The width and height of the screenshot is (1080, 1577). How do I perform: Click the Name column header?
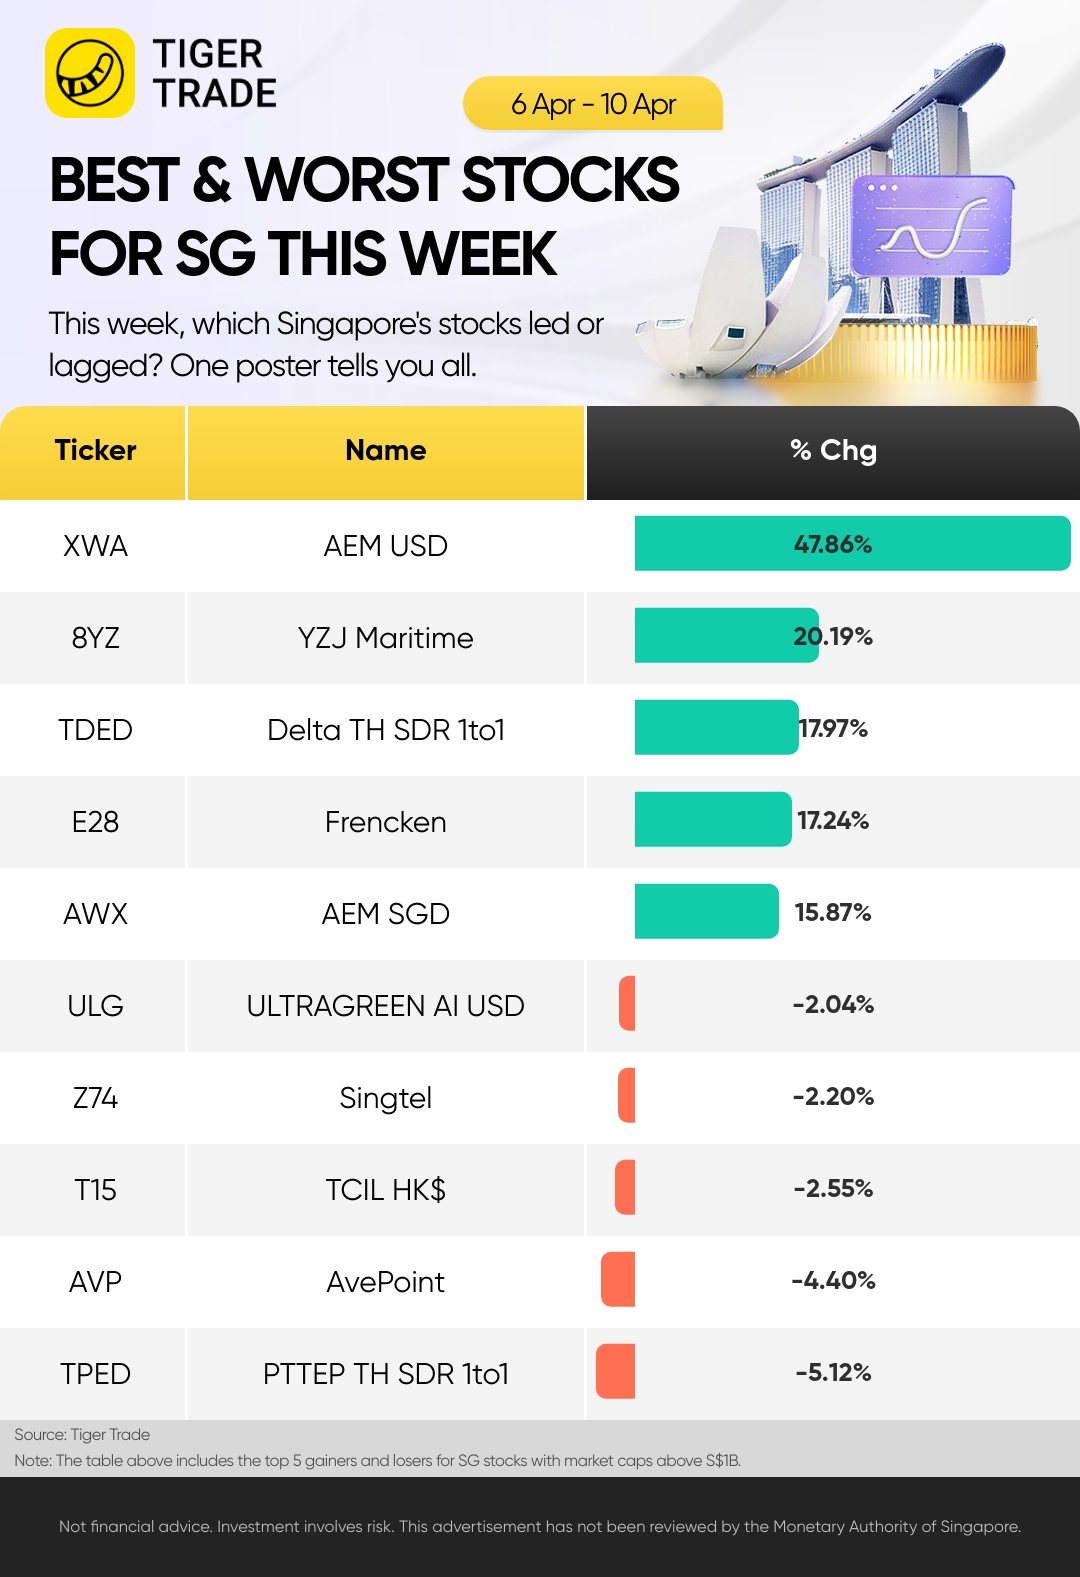386,452
